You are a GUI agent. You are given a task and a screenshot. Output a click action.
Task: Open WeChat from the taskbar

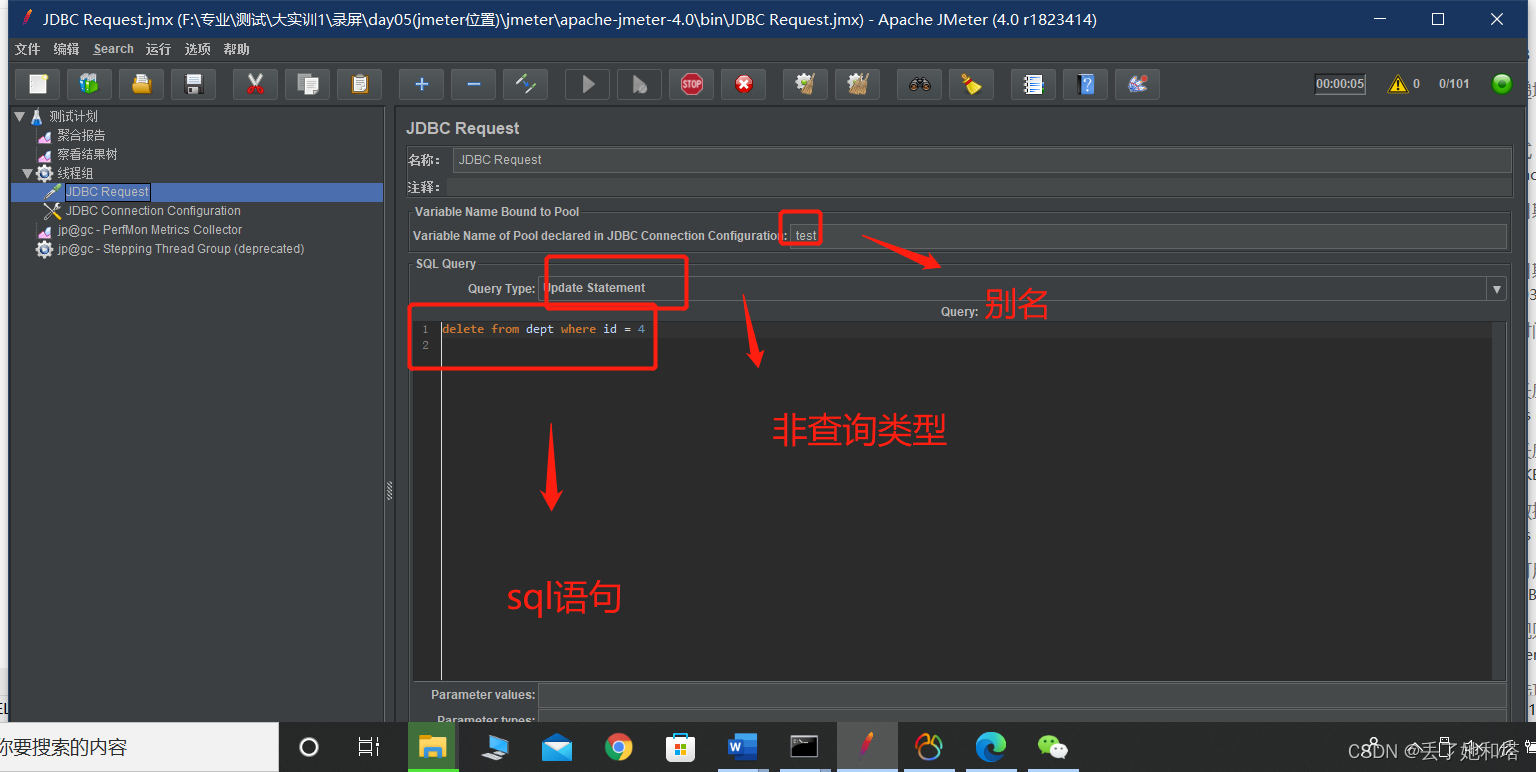1052,747
